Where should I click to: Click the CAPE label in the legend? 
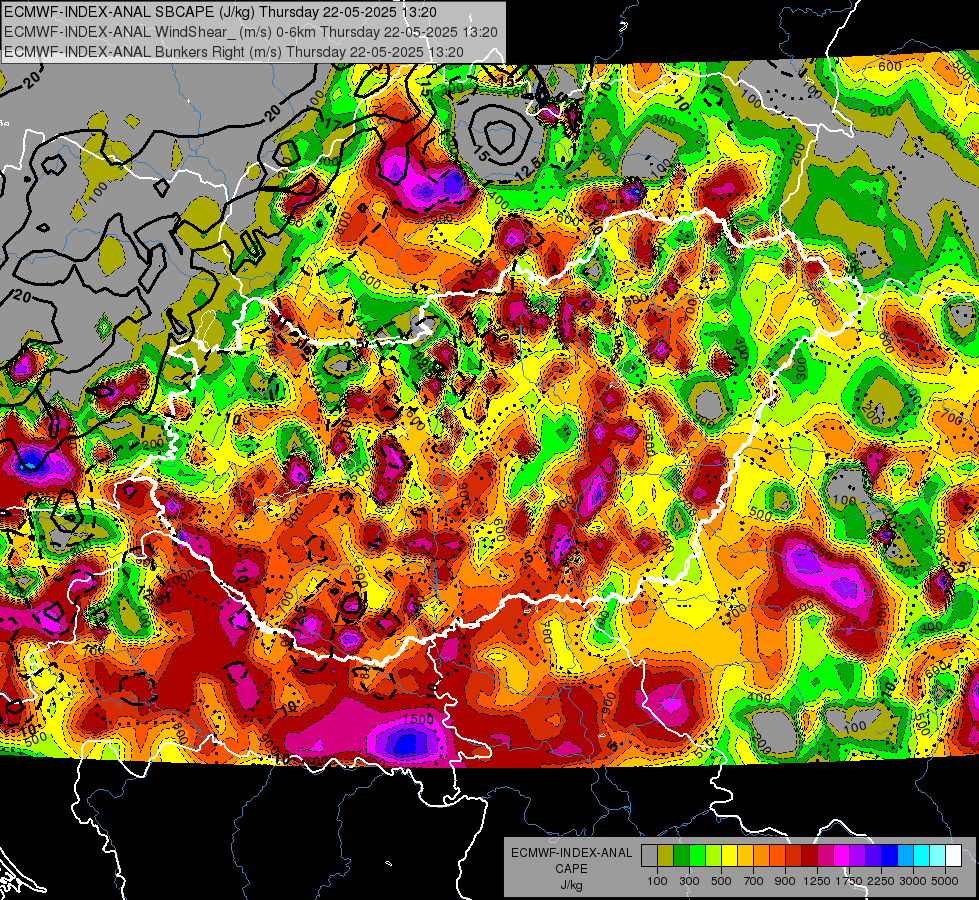[x=571, y=869]
